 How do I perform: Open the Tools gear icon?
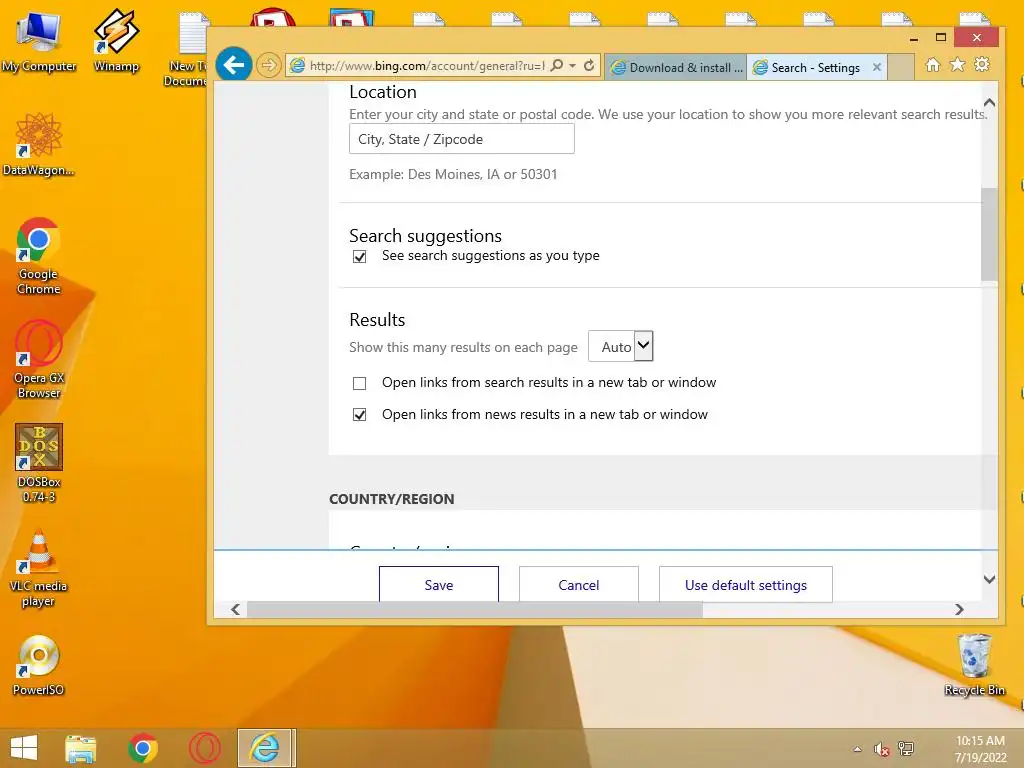pyautogui.click(x=982, y=65)
